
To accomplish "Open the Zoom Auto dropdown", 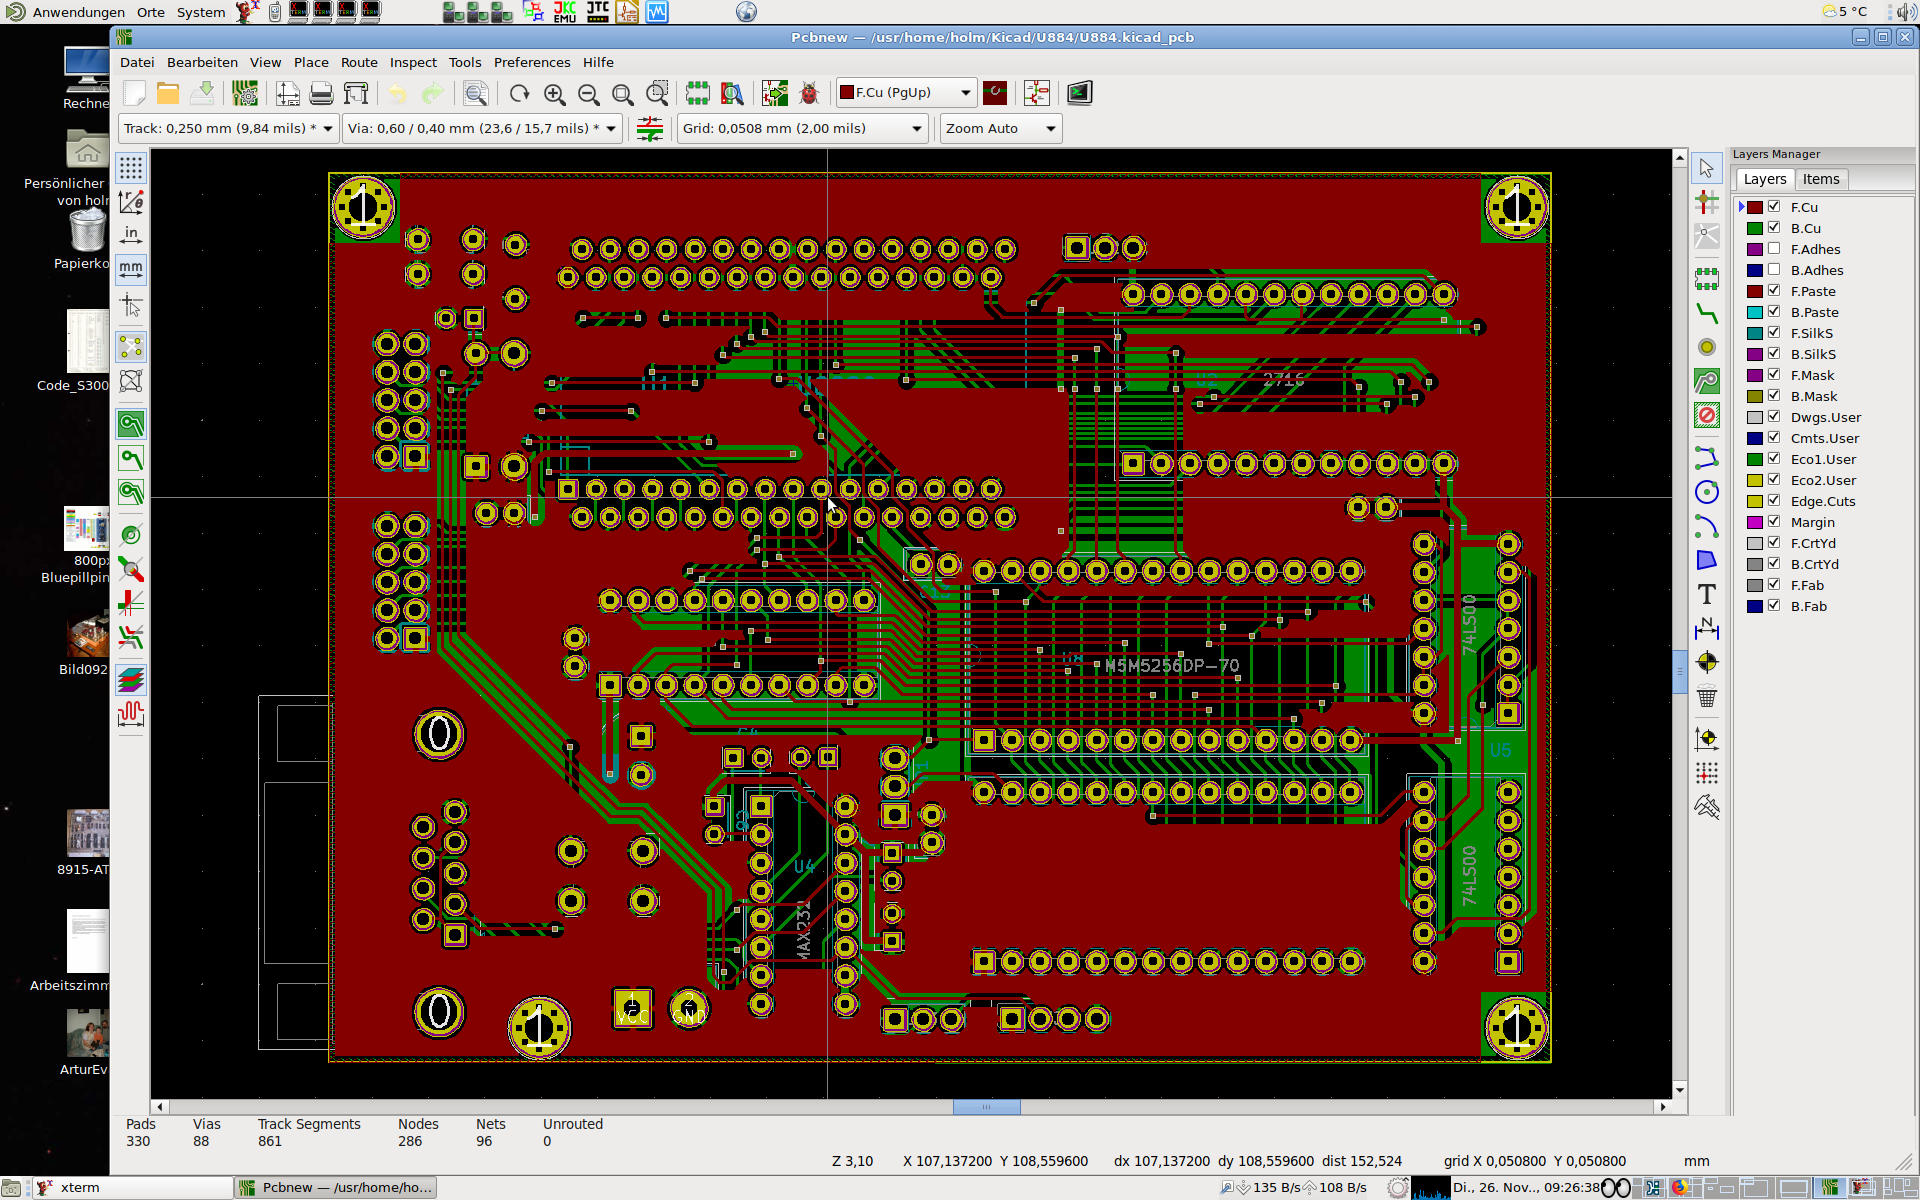I will click(x=1000, y=129).
